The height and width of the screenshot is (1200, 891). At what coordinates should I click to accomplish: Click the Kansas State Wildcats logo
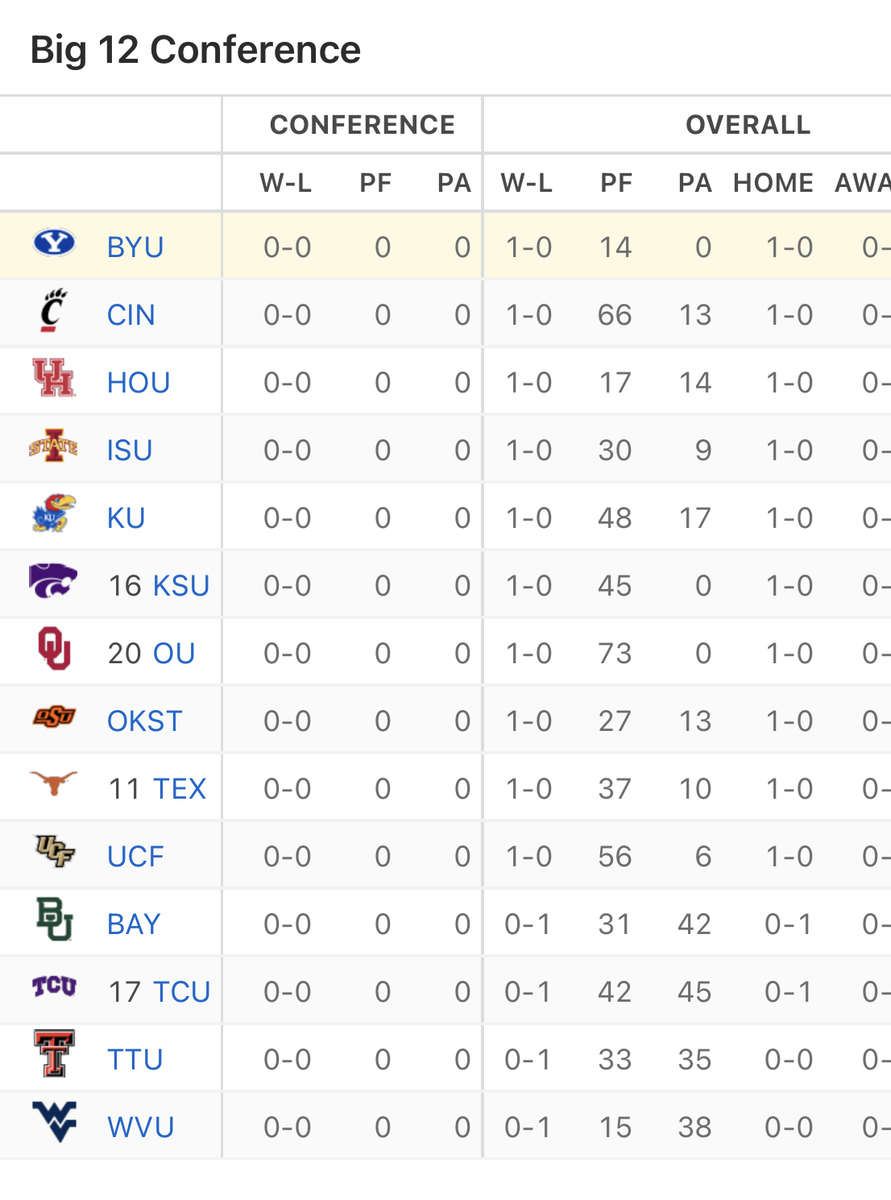pos(55,585)
